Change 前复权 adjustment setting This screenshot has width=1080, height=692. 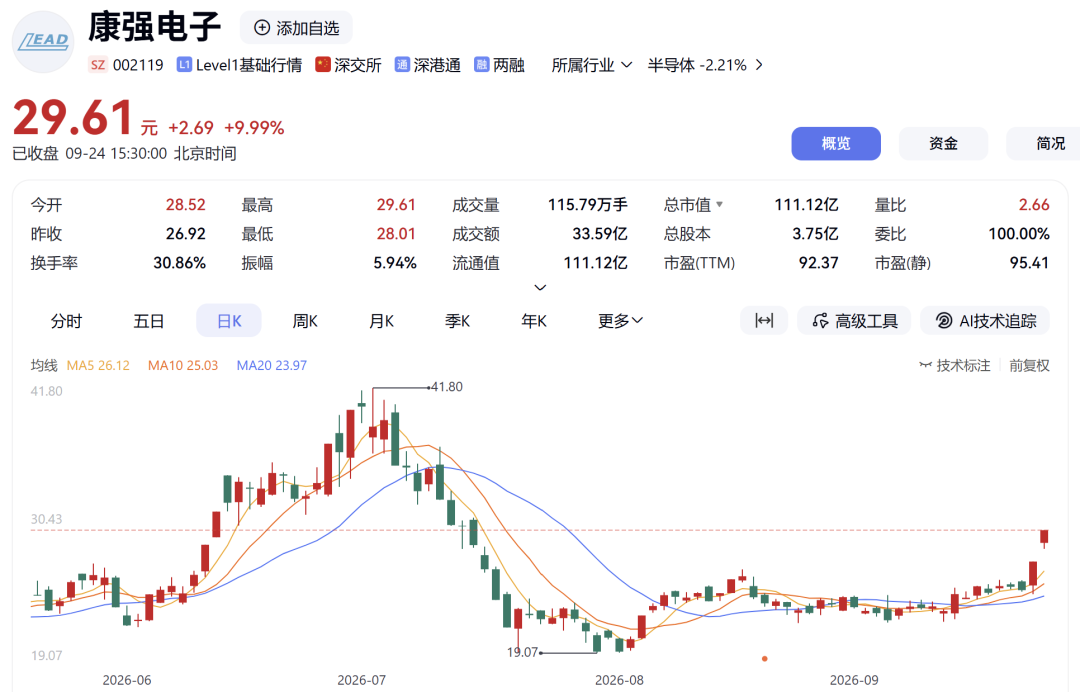click(x=1029, y=366)
